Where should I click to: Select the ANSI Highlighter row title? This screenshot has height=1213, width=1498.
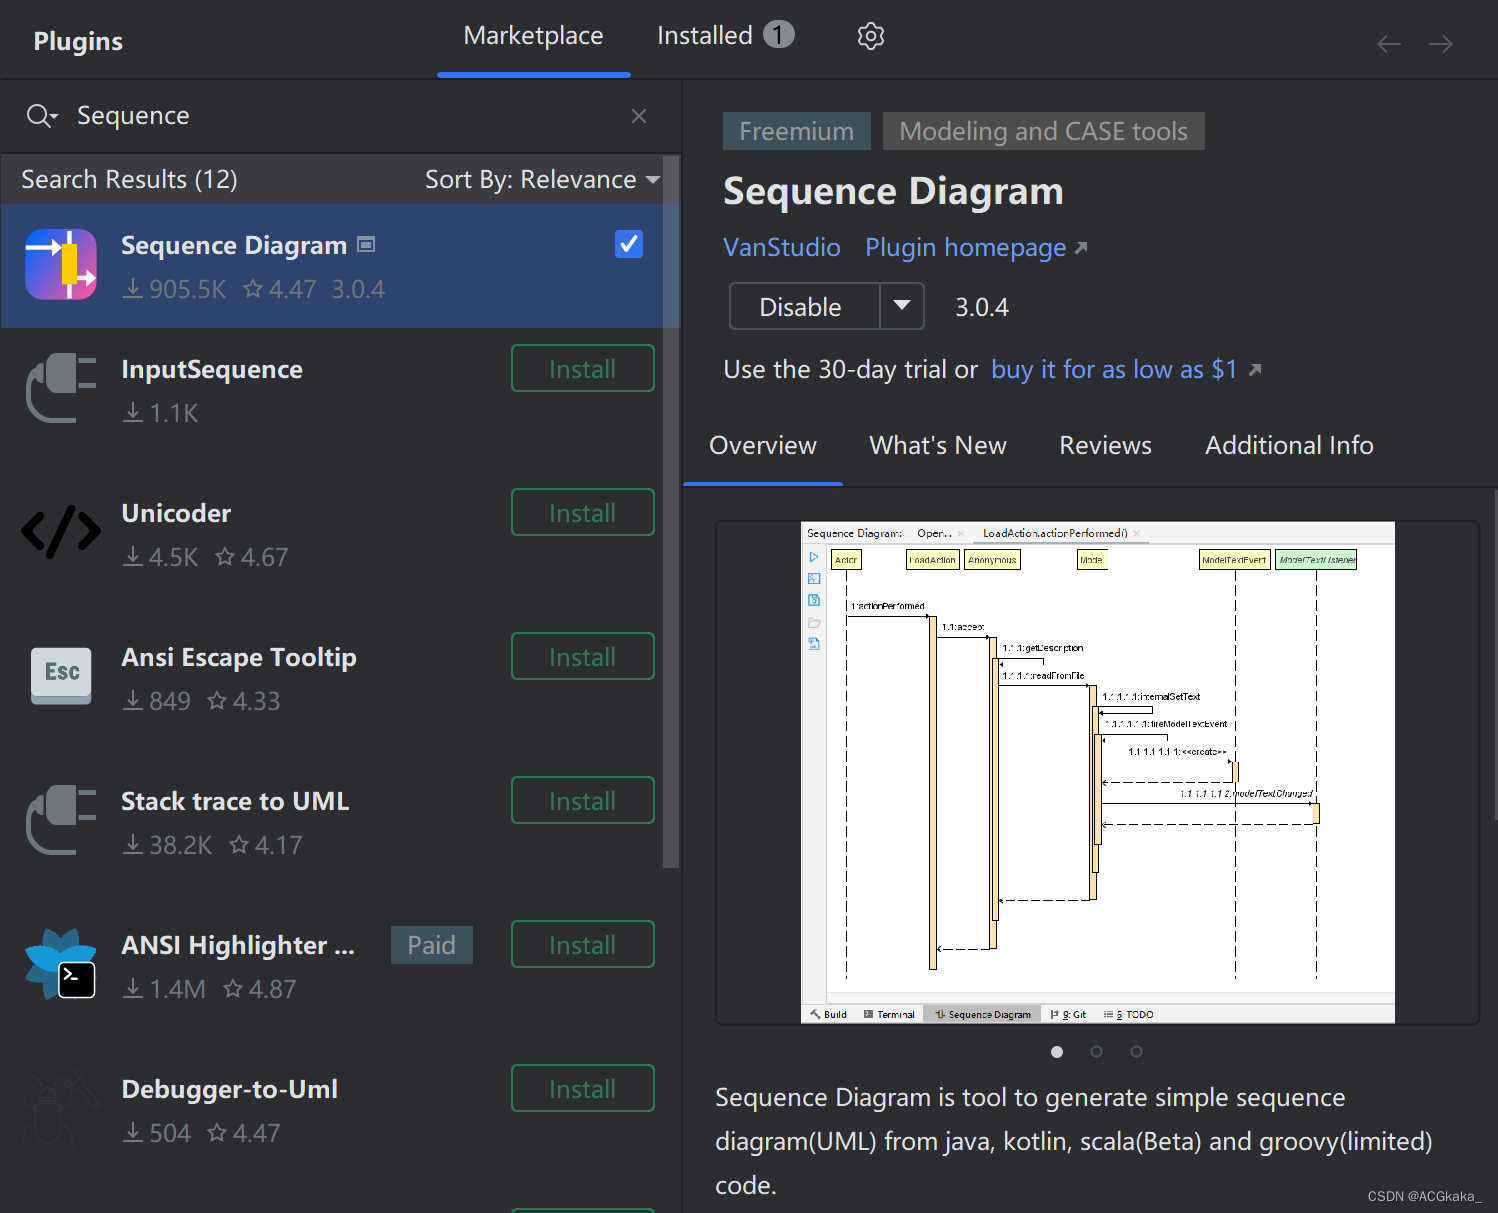pyautogui.click(x=238, y=946)
